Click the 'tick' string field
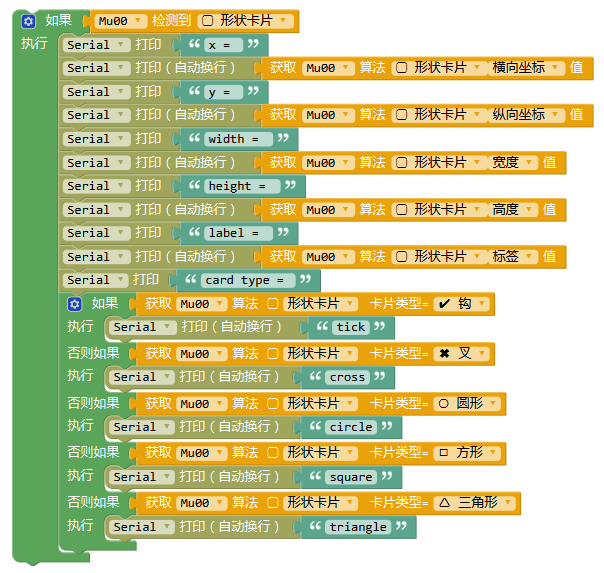 tap(351, 327)
